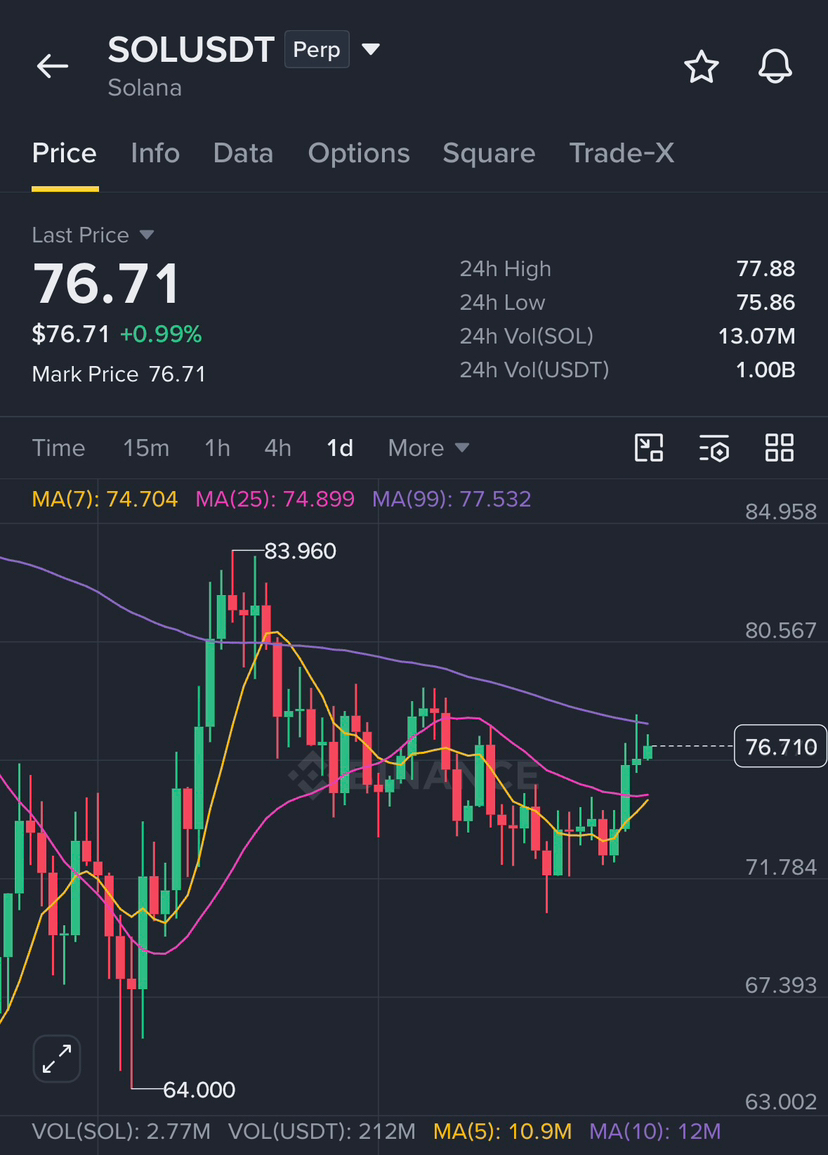Open the four-square grid layout icon
The image size is (828, 1155).
click(x=779, y=448)
